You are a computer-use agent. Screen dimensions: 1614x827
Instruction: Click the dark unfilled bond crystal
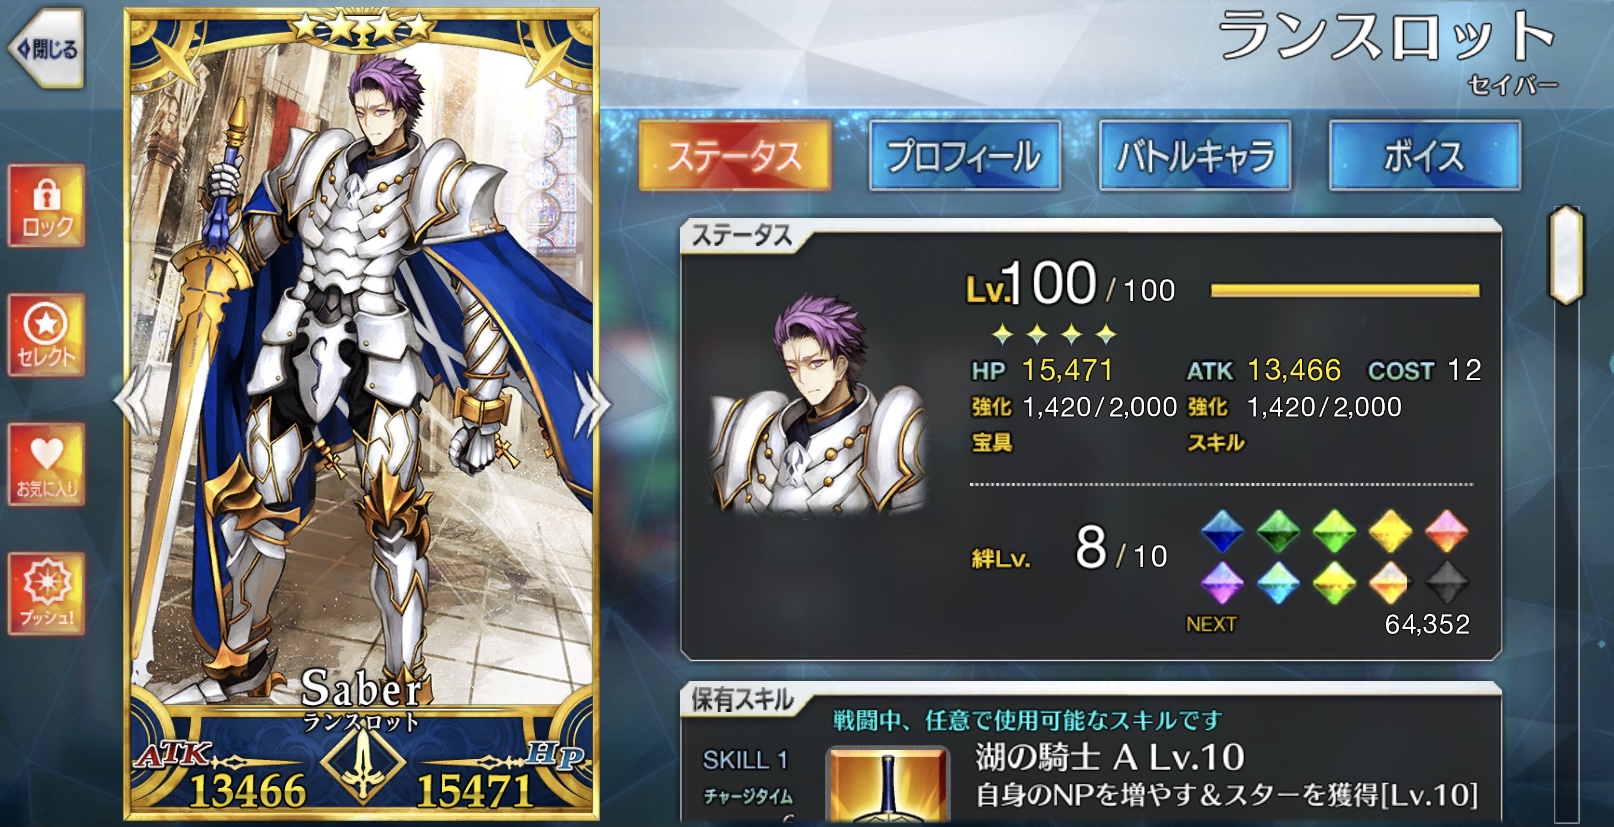[x=1446, y=582]
